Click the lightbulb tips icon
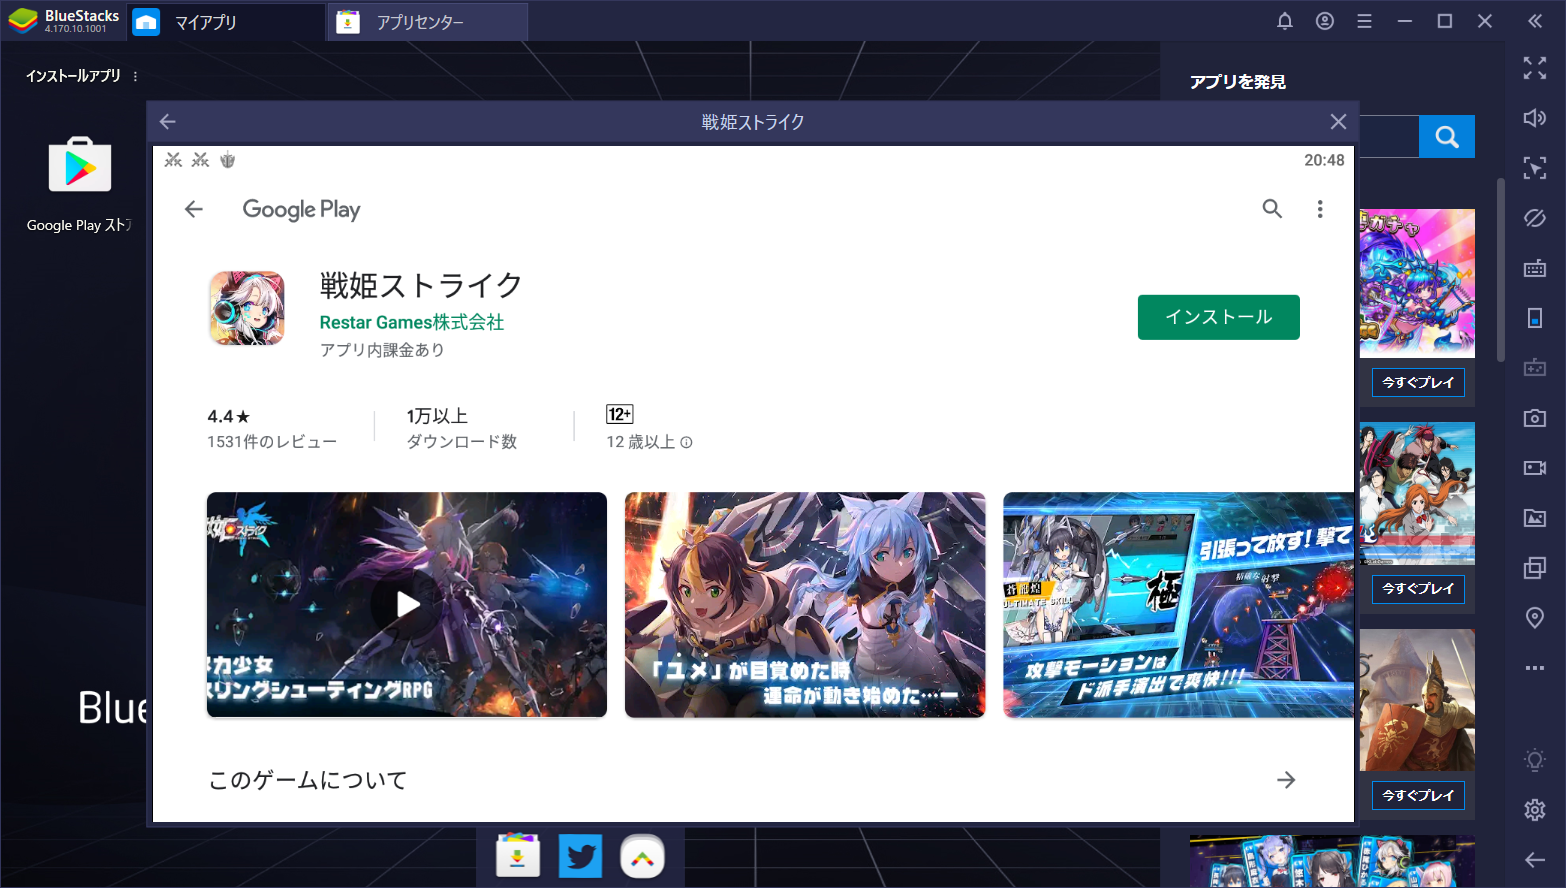 pyautogui.click(x=1535, y=760)
